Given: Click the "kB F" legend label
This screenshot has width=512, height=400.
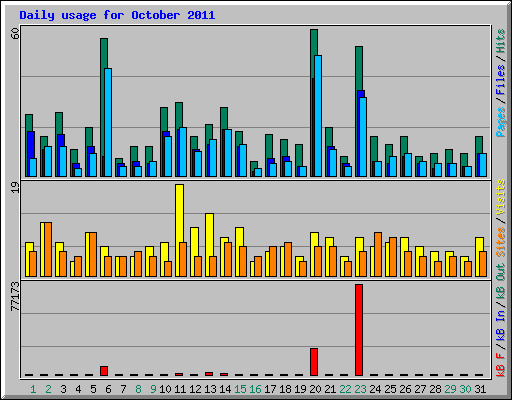Looking at the screenshot, I should pyautogui.click(x=500, y=365).
